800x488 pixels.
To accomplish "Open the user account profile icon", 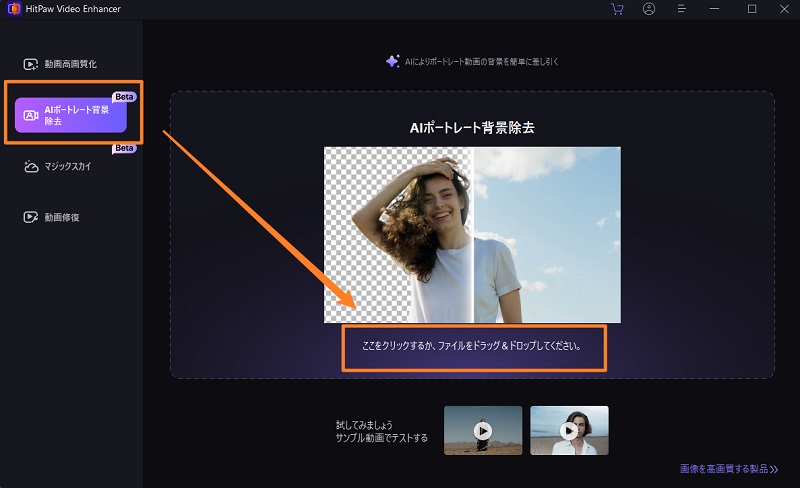I will [x=649, y=9].
